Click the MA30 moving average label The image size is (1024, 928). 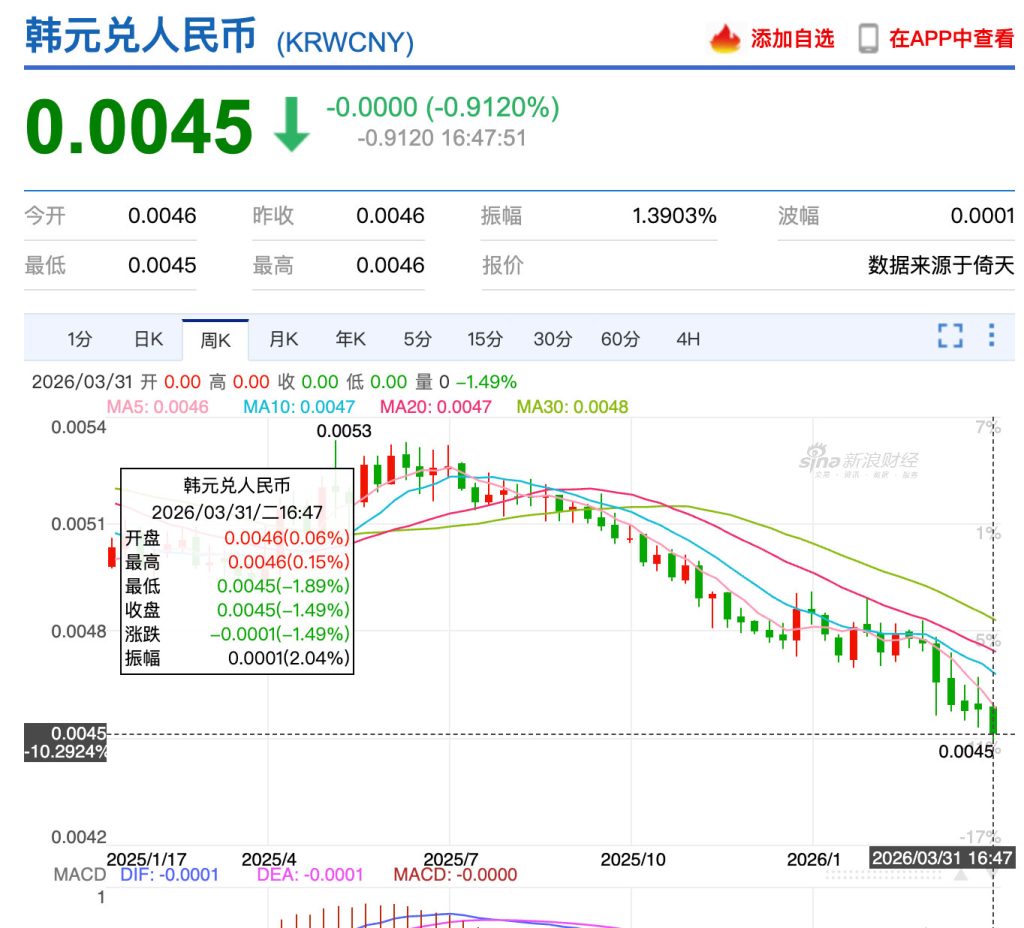572,407
